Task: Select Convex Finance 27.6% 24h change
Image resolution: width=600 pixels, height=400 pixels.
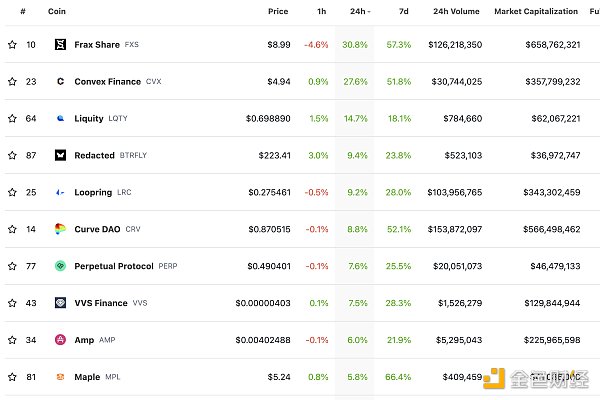Action: [x=355, y=82]
